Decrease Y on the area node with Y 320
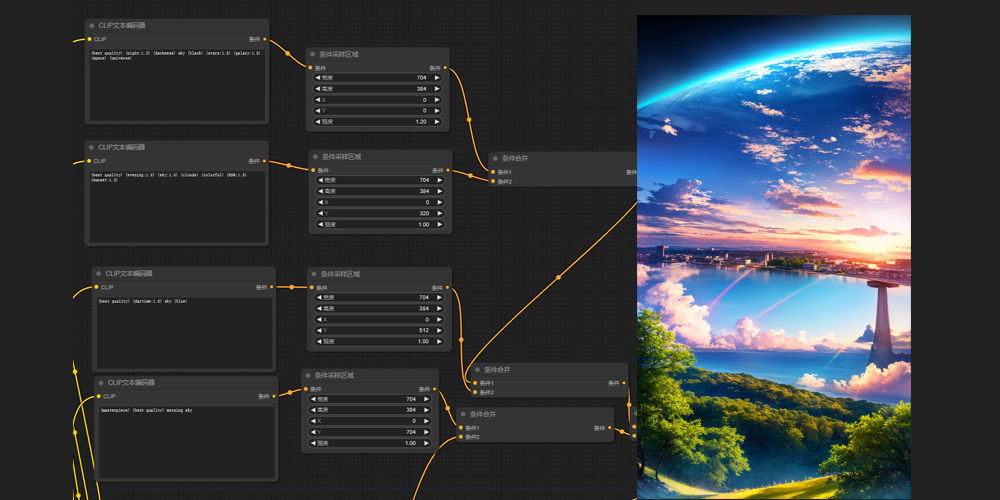The image size is (1000, 500). coord(320,213)
